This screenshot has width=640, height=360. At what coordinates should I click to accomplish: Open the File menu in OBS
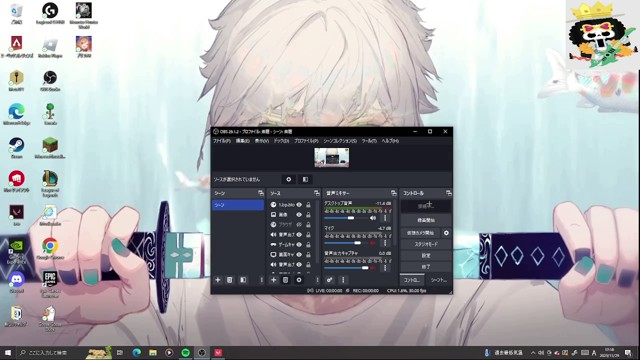pos(222,141)
